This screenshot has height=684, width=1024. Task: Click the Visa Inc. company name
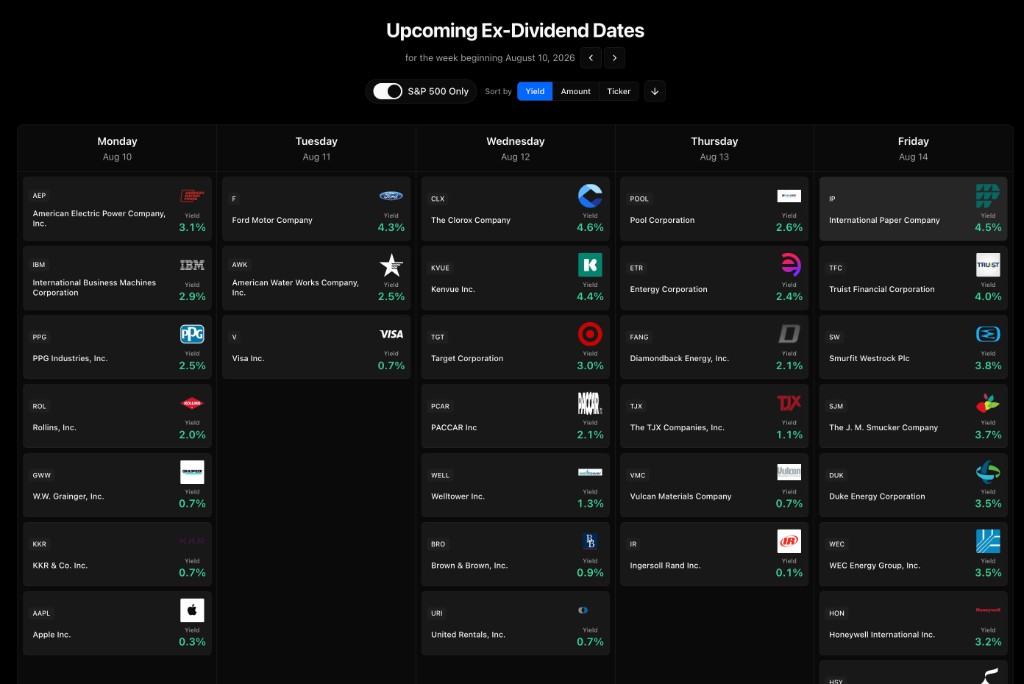(x=248, y=358)
